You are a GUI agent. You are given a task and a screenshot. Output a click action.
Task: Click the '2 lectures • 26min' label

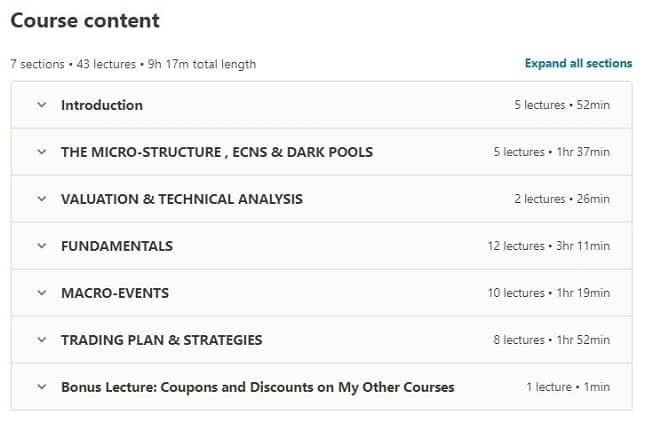[562, 199]
